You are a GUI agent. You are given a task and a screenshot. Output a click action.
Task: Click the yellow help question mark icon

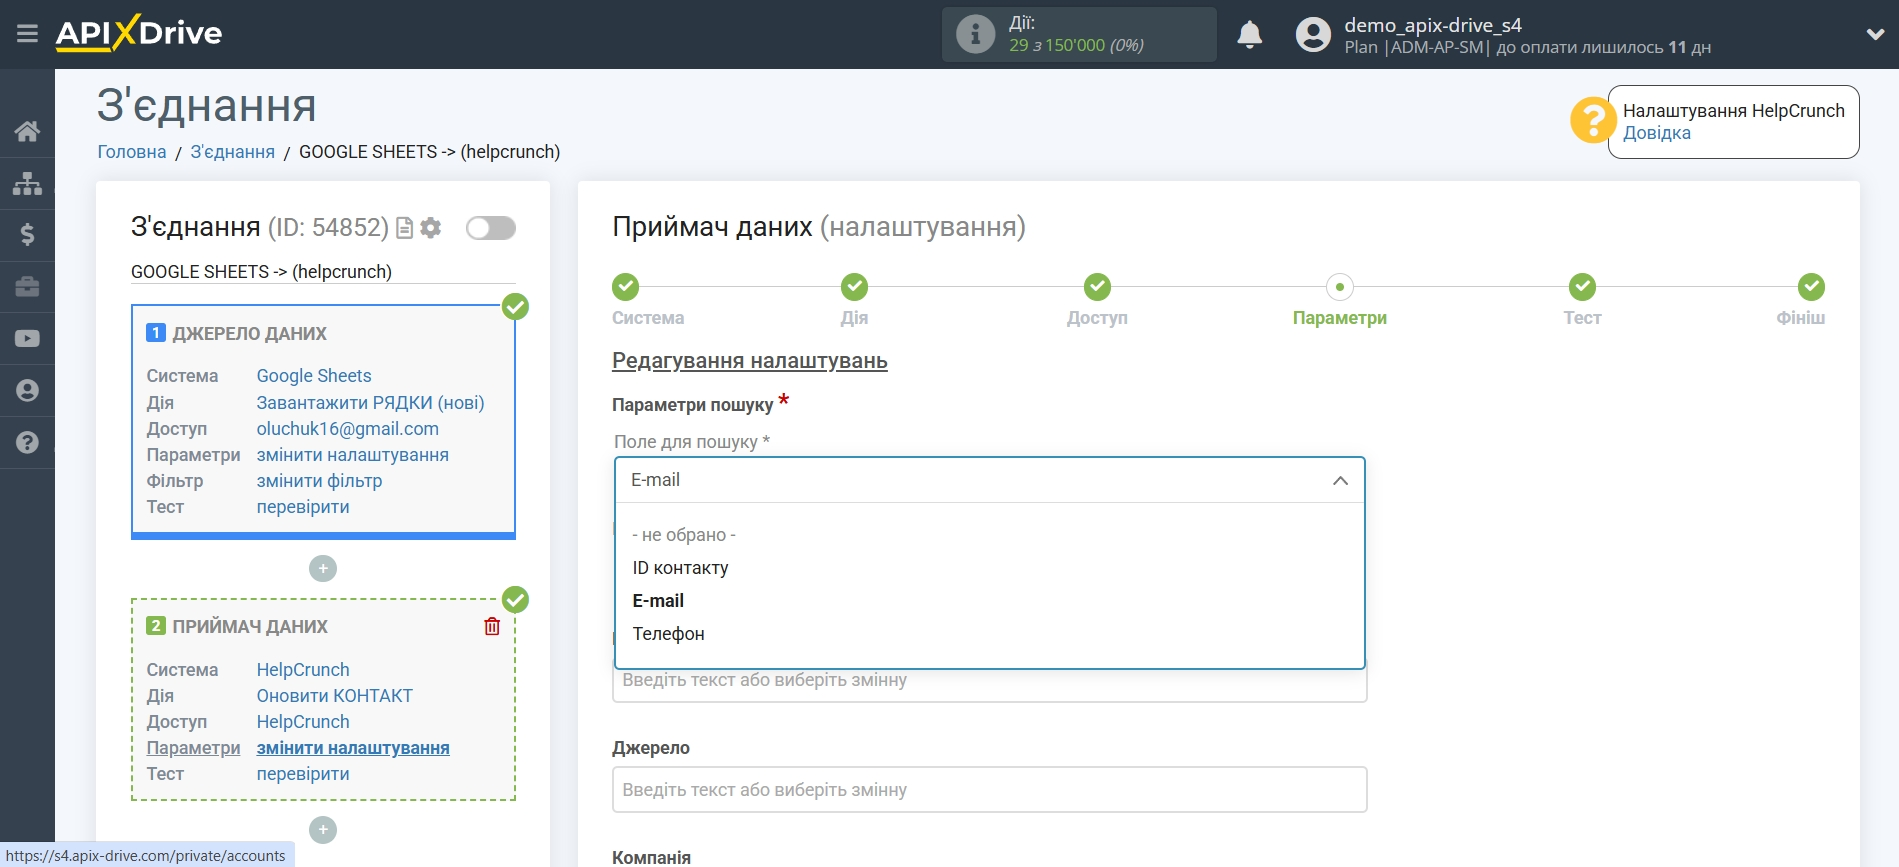pos(1592,121)
